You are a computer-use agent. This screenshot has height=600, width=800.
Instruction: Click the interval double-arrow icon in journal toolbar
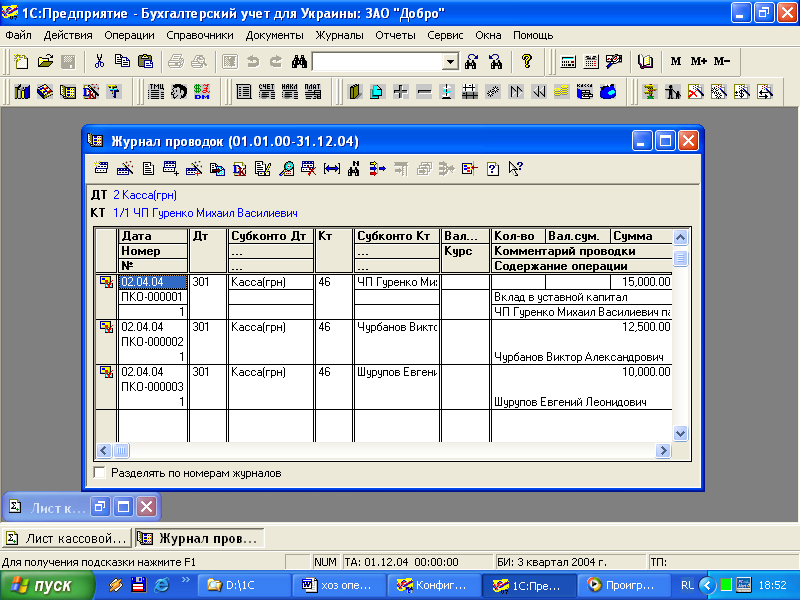pyautogui.click(x=332, y=168)
